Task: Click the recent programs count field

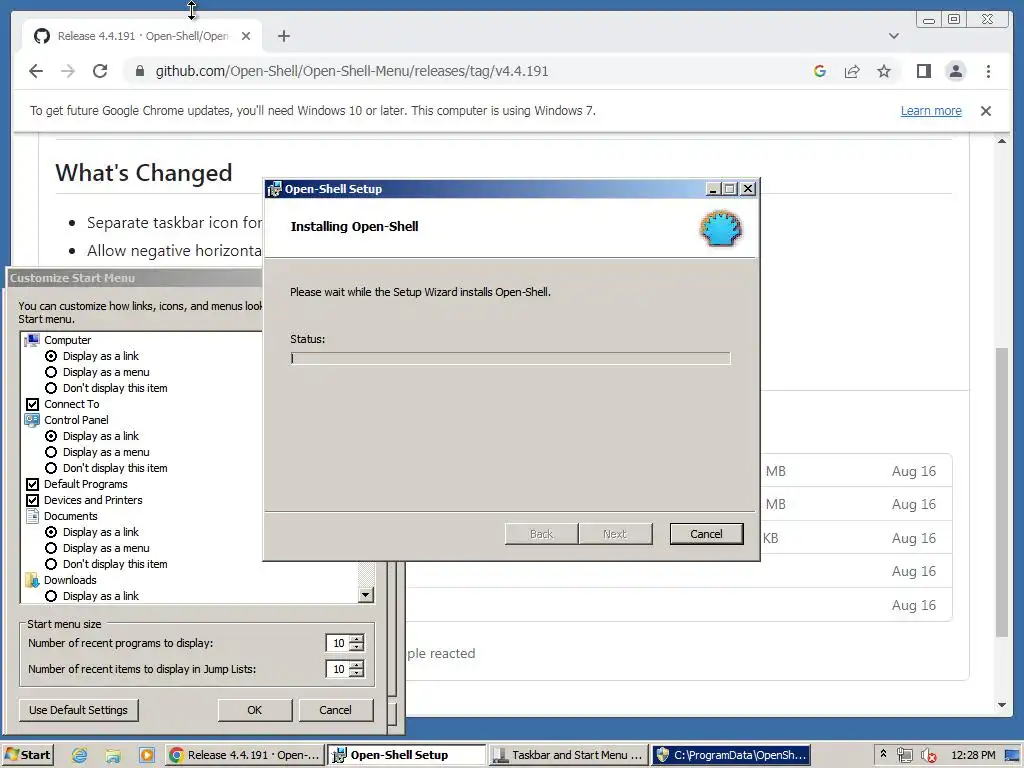Action: click(x=338, y=643)
